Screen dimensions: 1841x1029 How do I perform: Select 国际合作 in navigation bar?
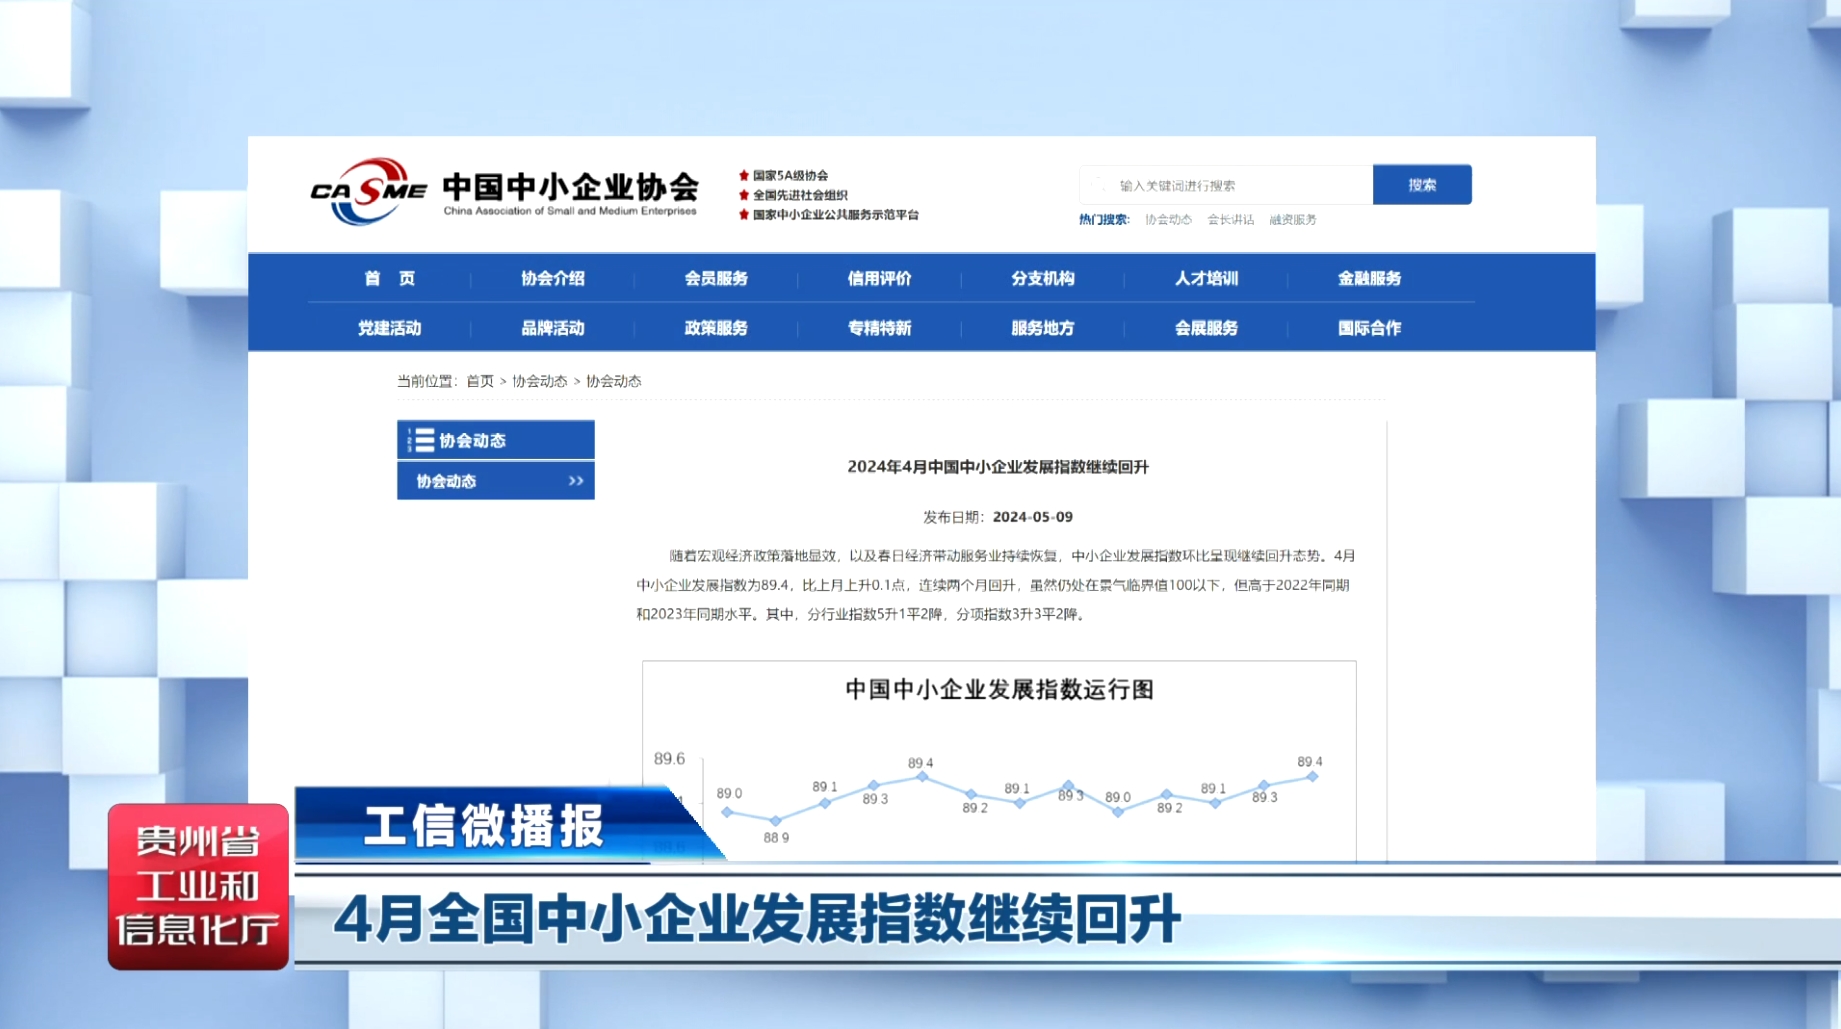[1369, 328]
